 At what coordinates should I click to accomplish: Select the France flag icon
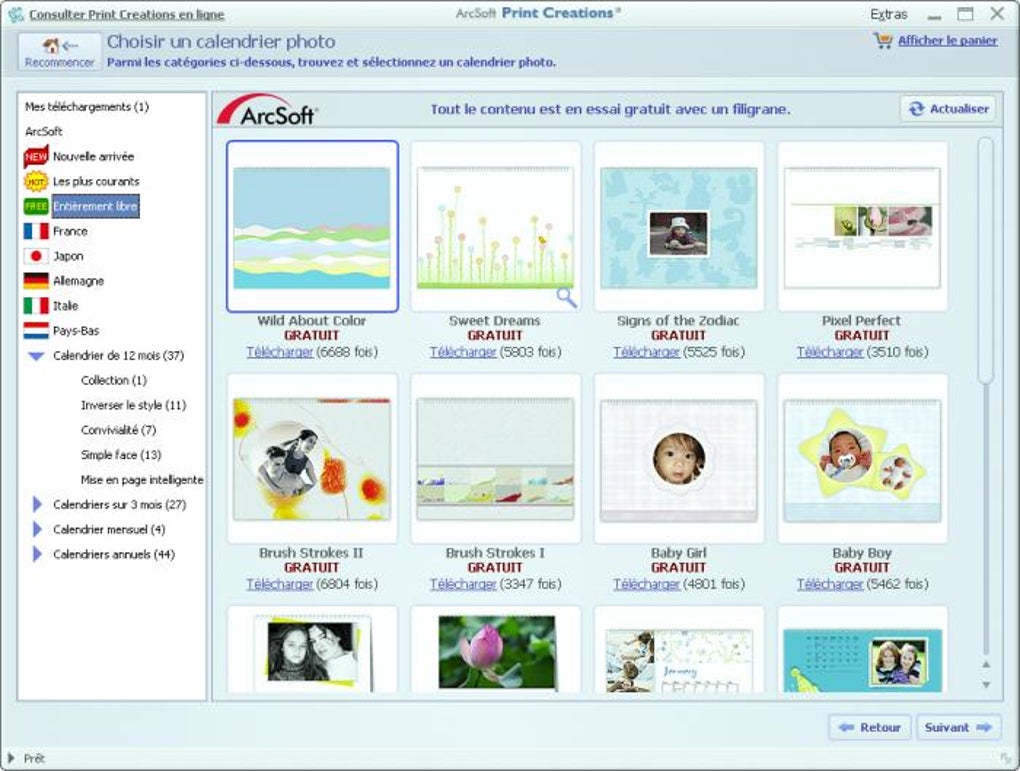(x=36, y=231)
